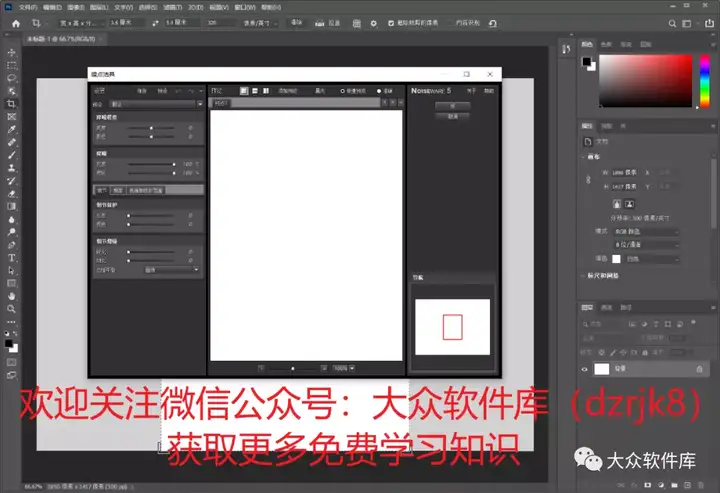The height and width of the screenshot is (493, 720).
Task: Select the Brush tool
Action: pyautogui.click(x=11, y=155)
